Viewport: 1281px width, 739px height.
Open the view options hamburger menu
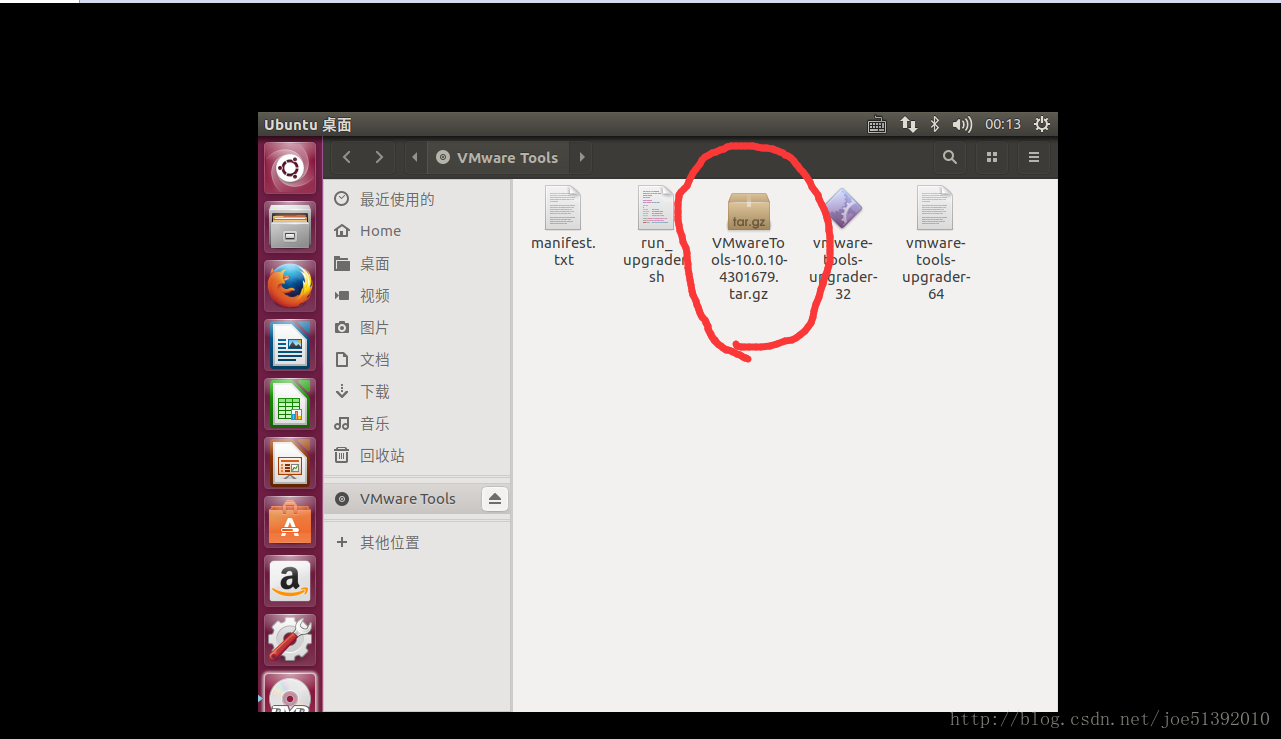1034,157
